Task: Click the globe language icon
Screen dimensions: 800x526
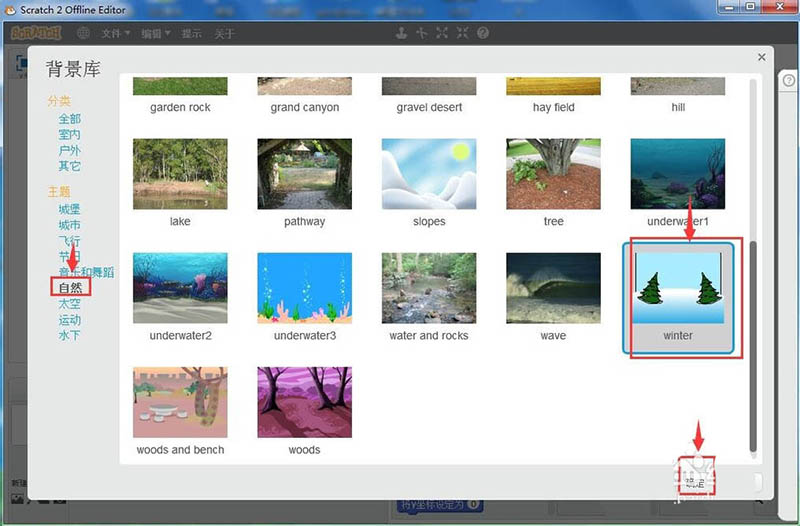Action: click(x=83, y=33)
